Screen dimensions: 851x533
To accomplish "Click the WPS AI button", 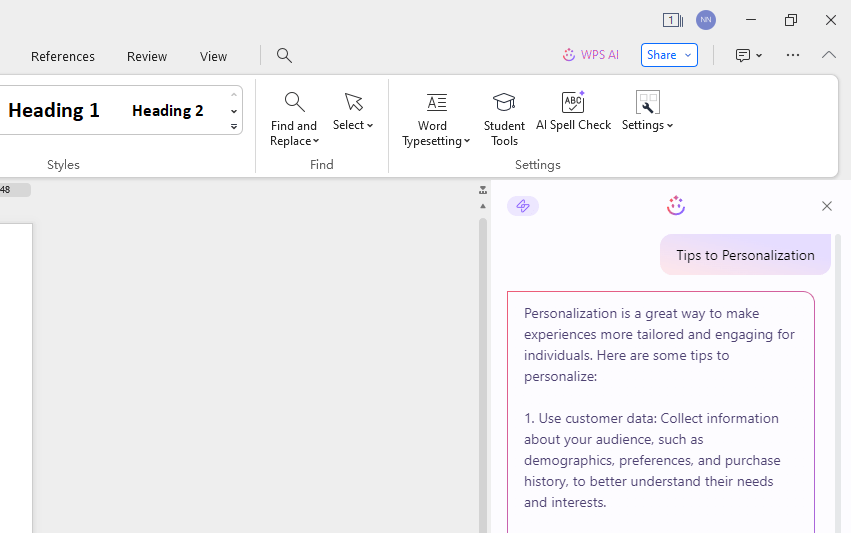I will pos(591,55).
